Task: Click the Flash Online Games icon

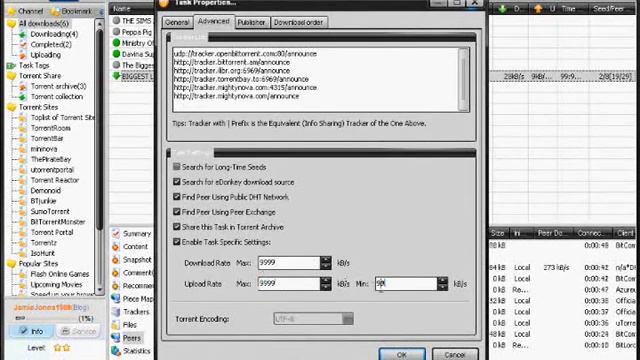Action: [23, 274]
